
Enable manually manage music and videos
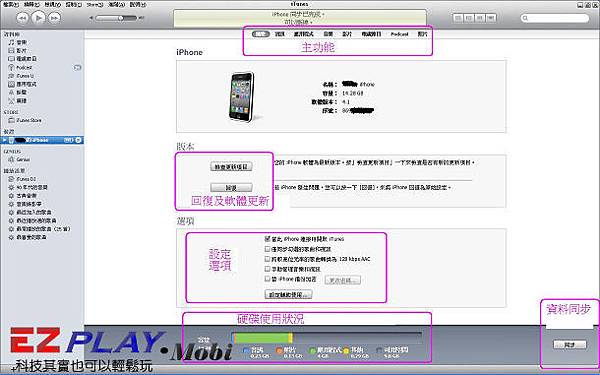[267, 269]
